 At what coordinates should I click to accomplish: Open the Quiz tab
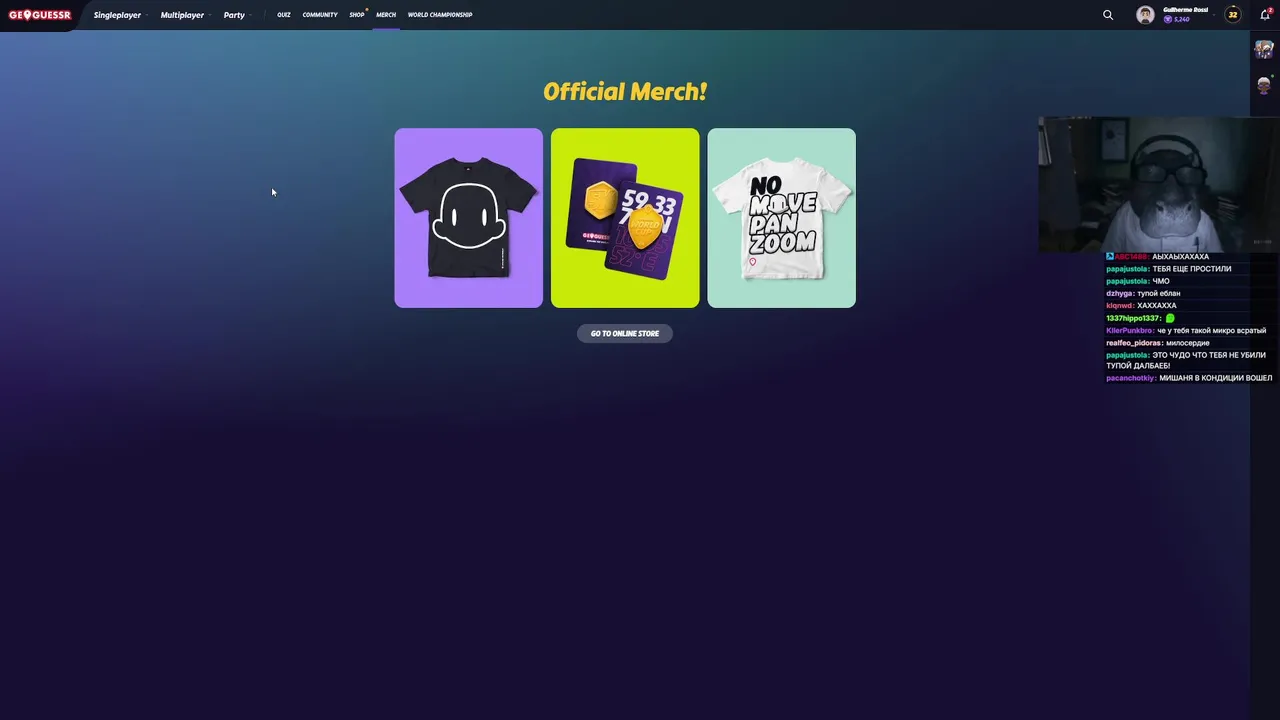point(284,15)
